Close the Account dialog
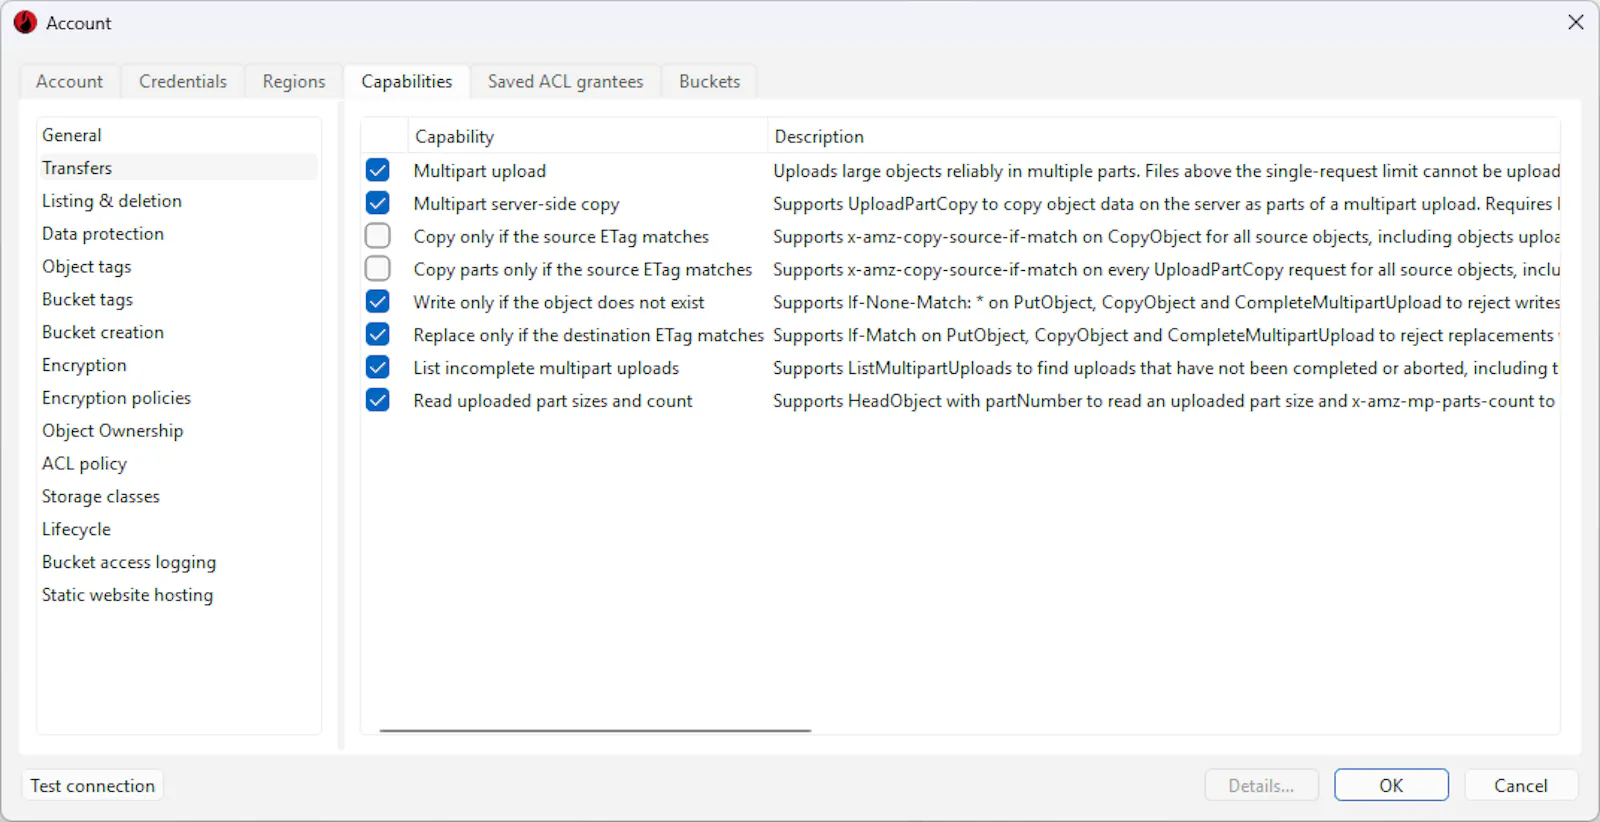Viewport: 1600px width, 822px height. point(1575,22)
